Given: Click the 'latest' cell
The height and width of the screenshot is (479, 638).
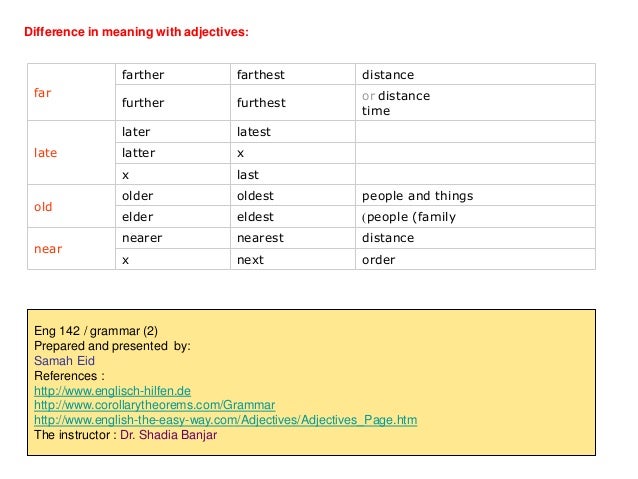Looking at the screenshot, I should coord(293,132).
